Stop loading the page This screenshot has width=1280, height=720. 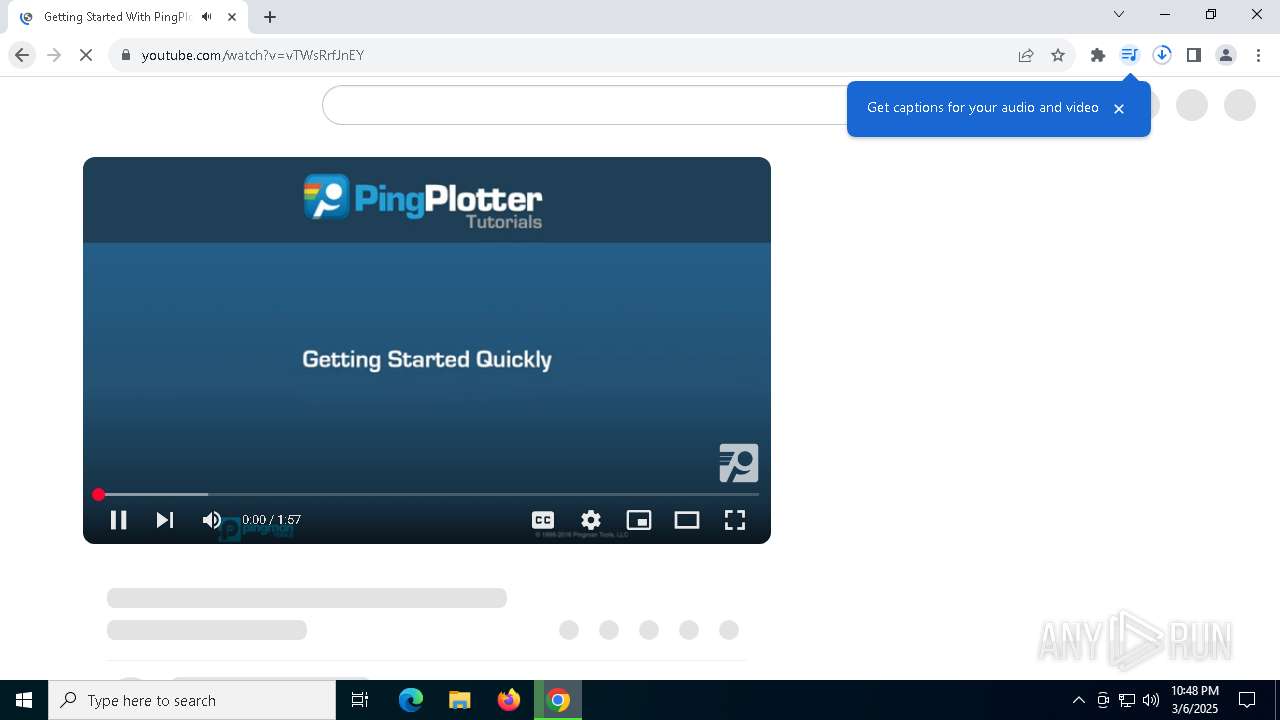(86, 55)
